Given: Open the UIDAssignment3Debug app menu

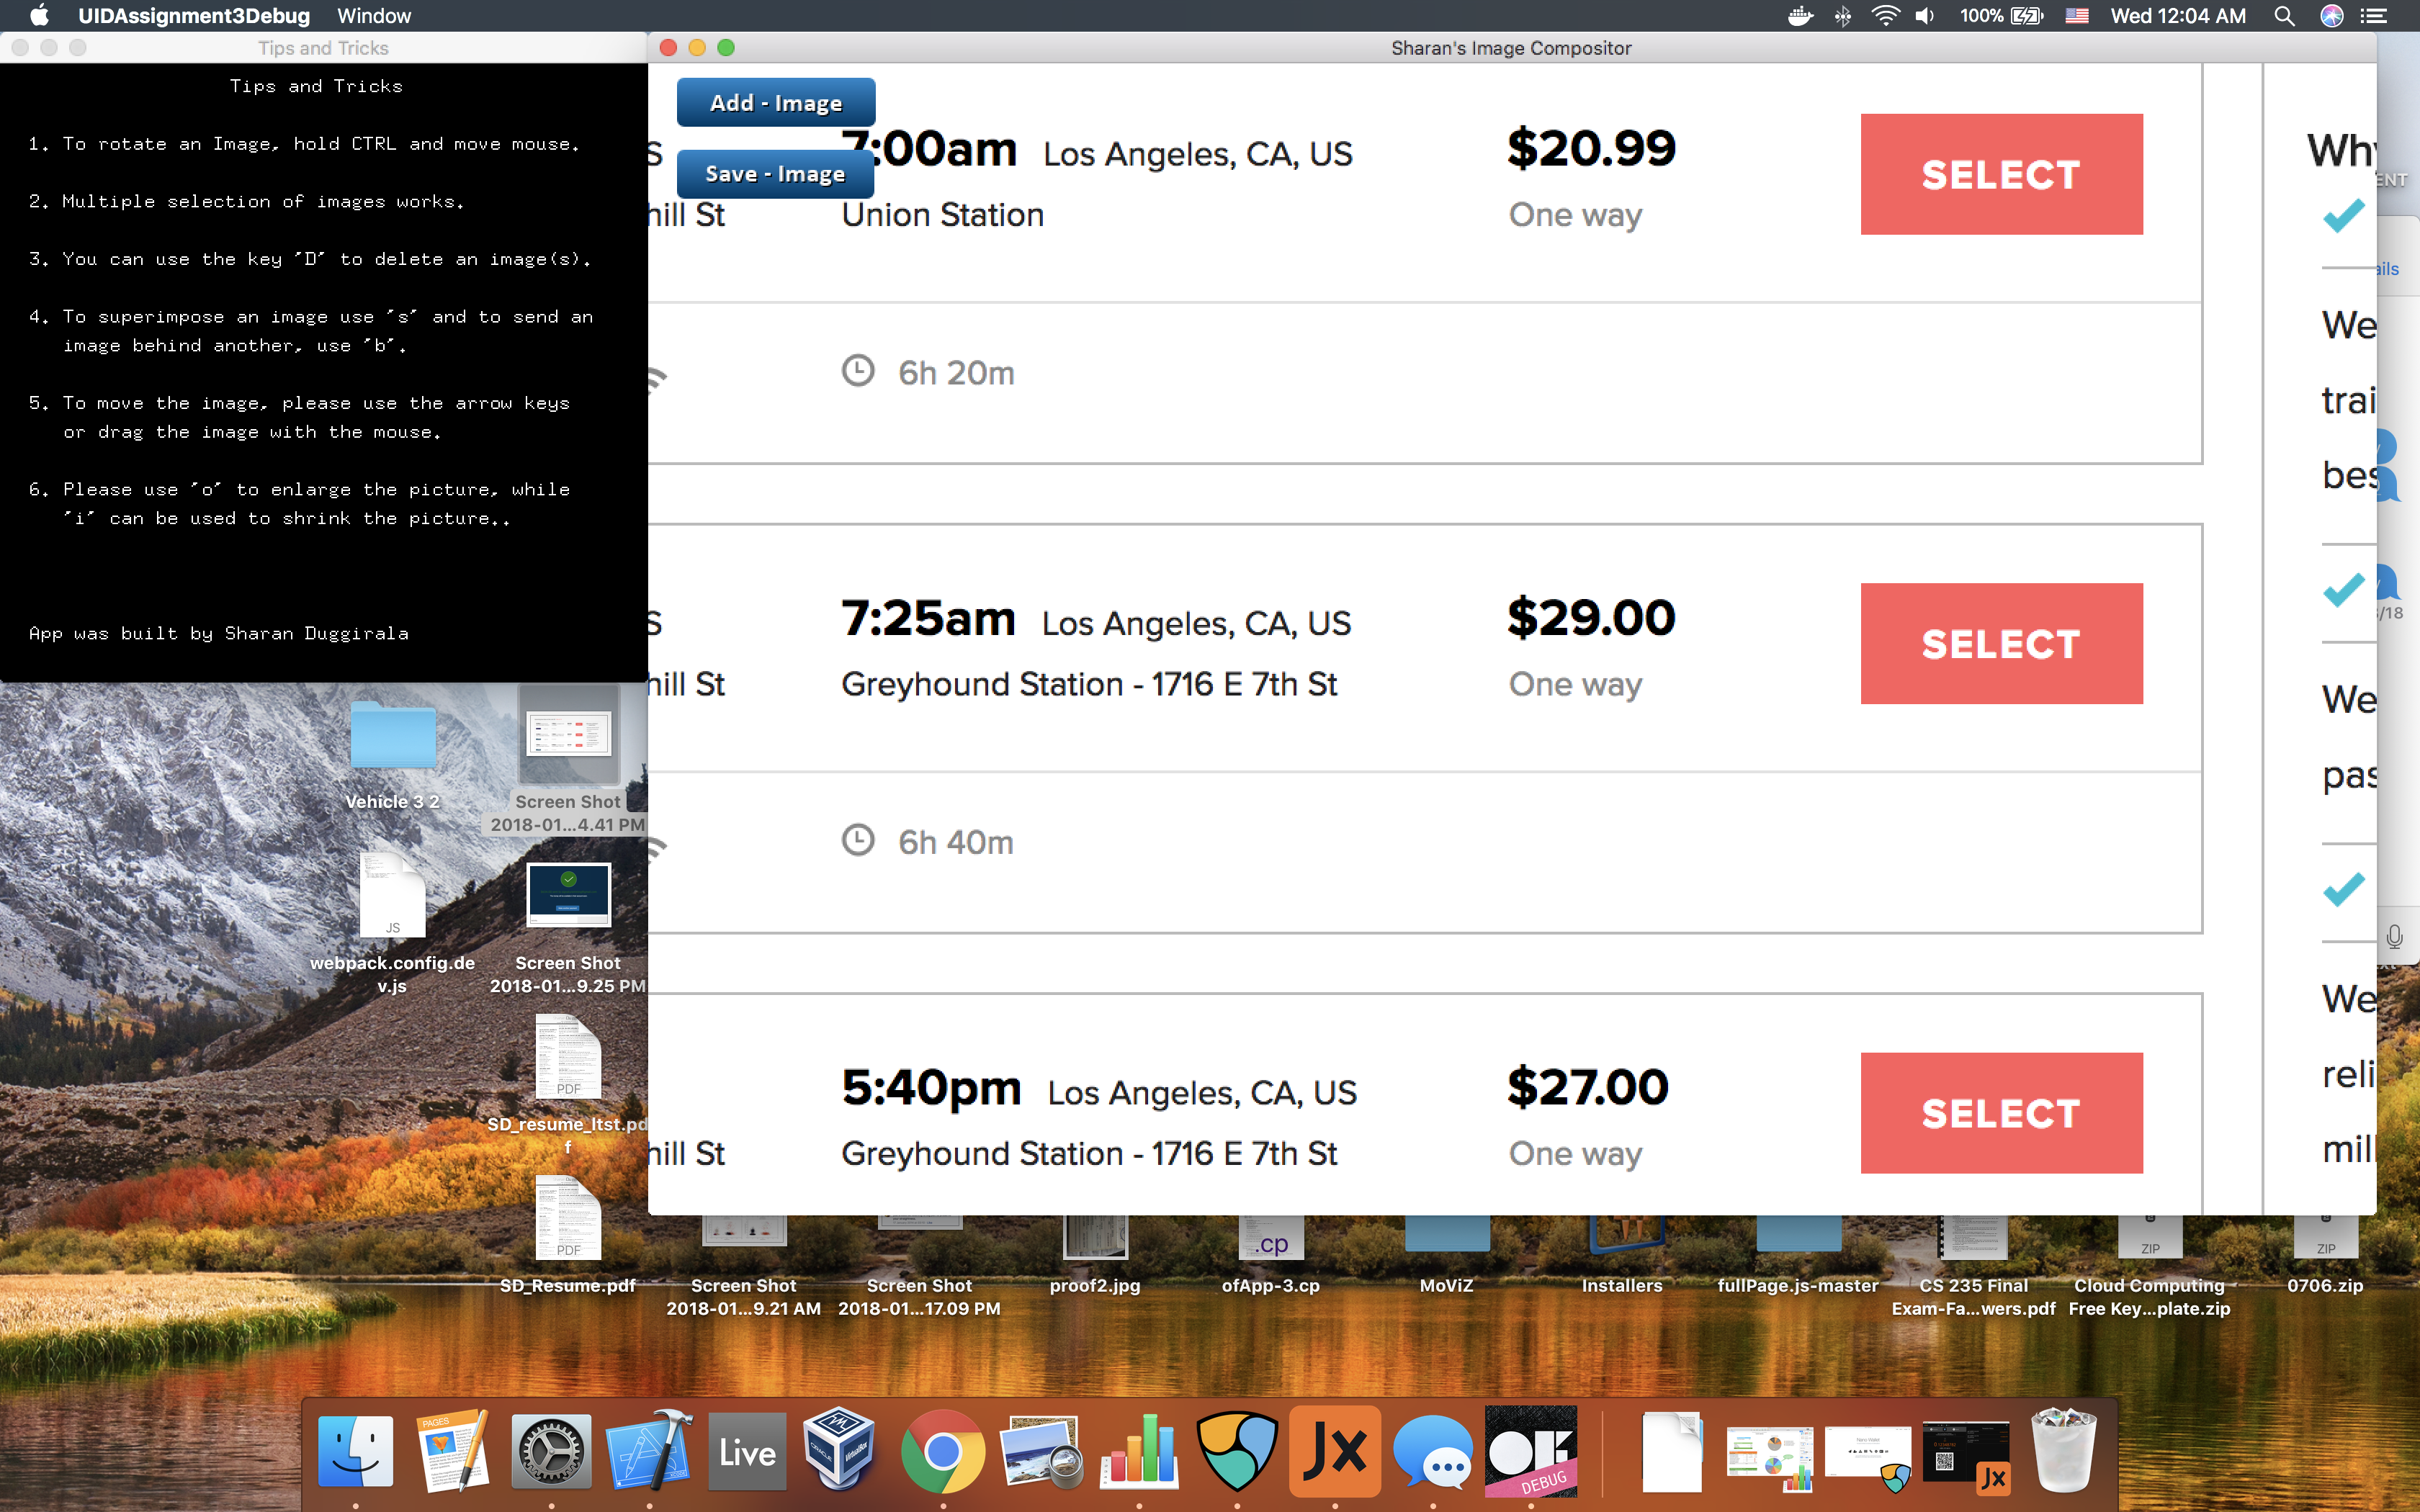Looking at the screenshot, I should [x=193, y=16].
